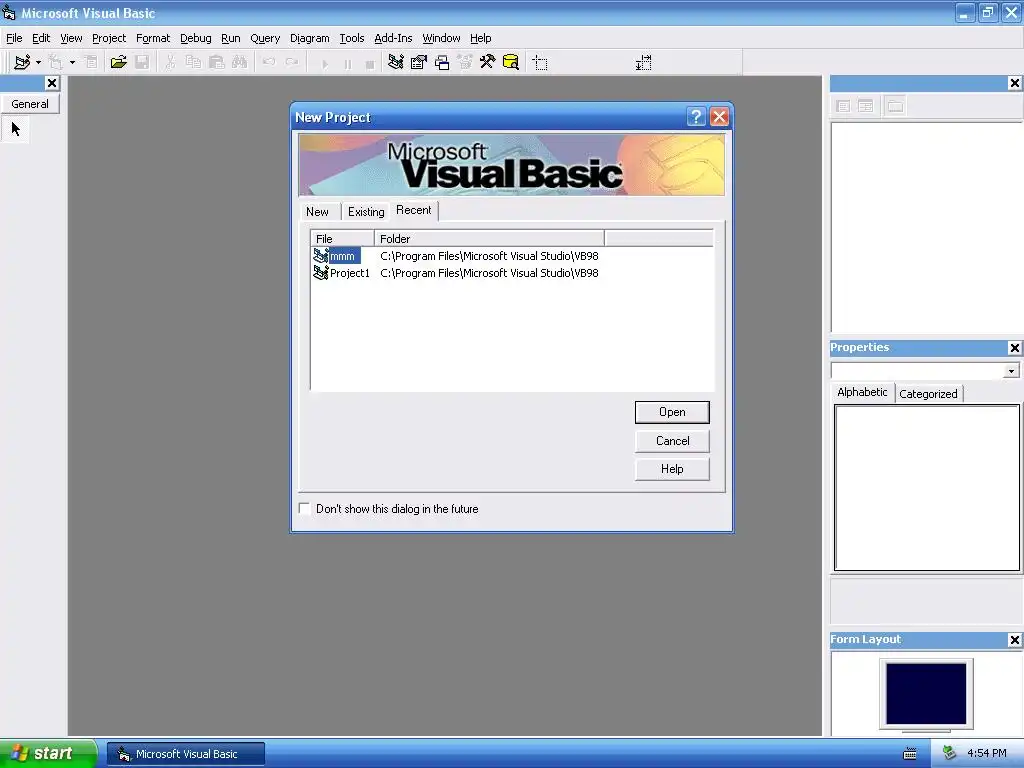Click the form position coordinates icon
The height and width of the screenshot is (768, 1024).
coord(540,63)
